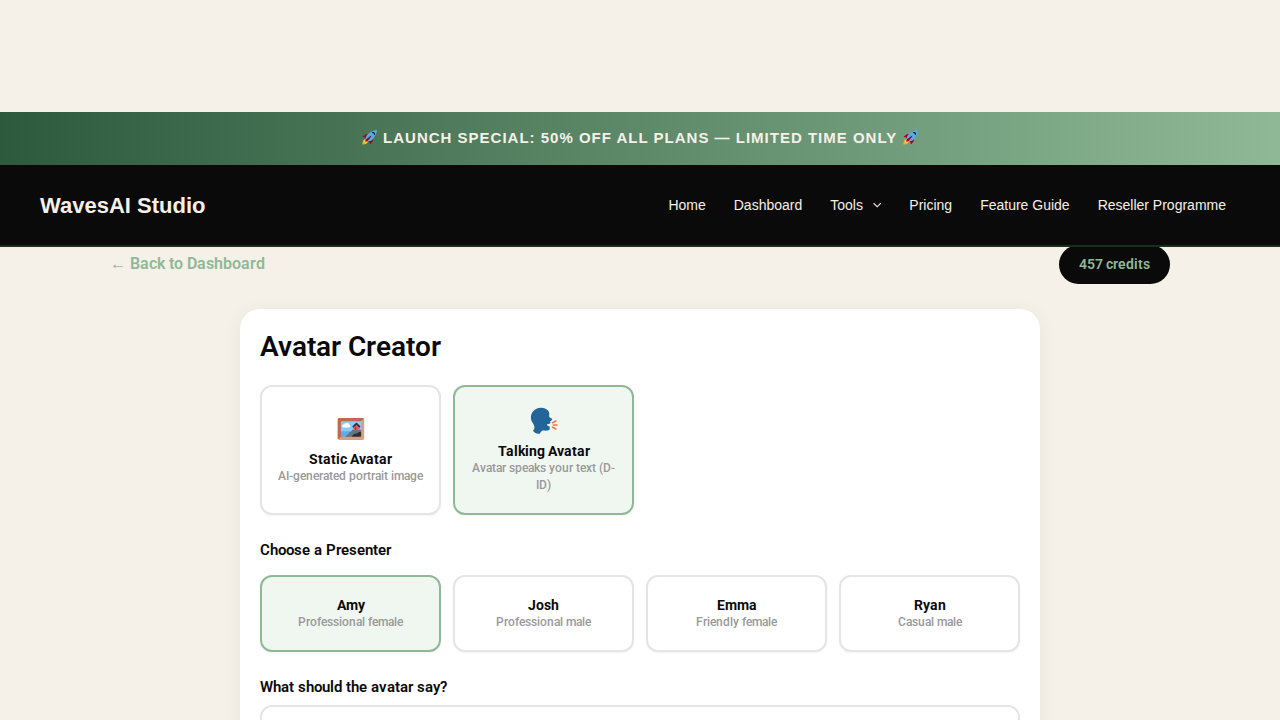Click the Static Avatar picture icon
1280x720 pixels.
pyautogui.click(x=350, y=429)
